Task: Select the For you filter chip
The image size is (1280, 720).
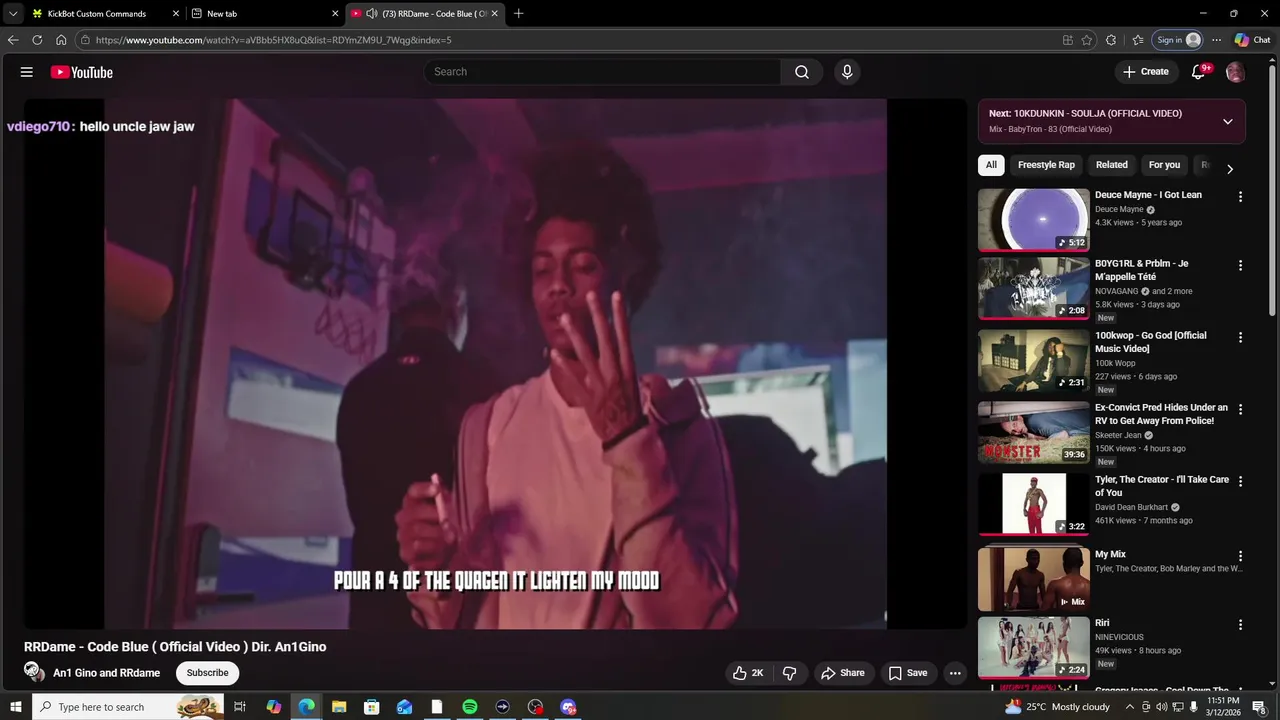Action: pos(1164,165)
